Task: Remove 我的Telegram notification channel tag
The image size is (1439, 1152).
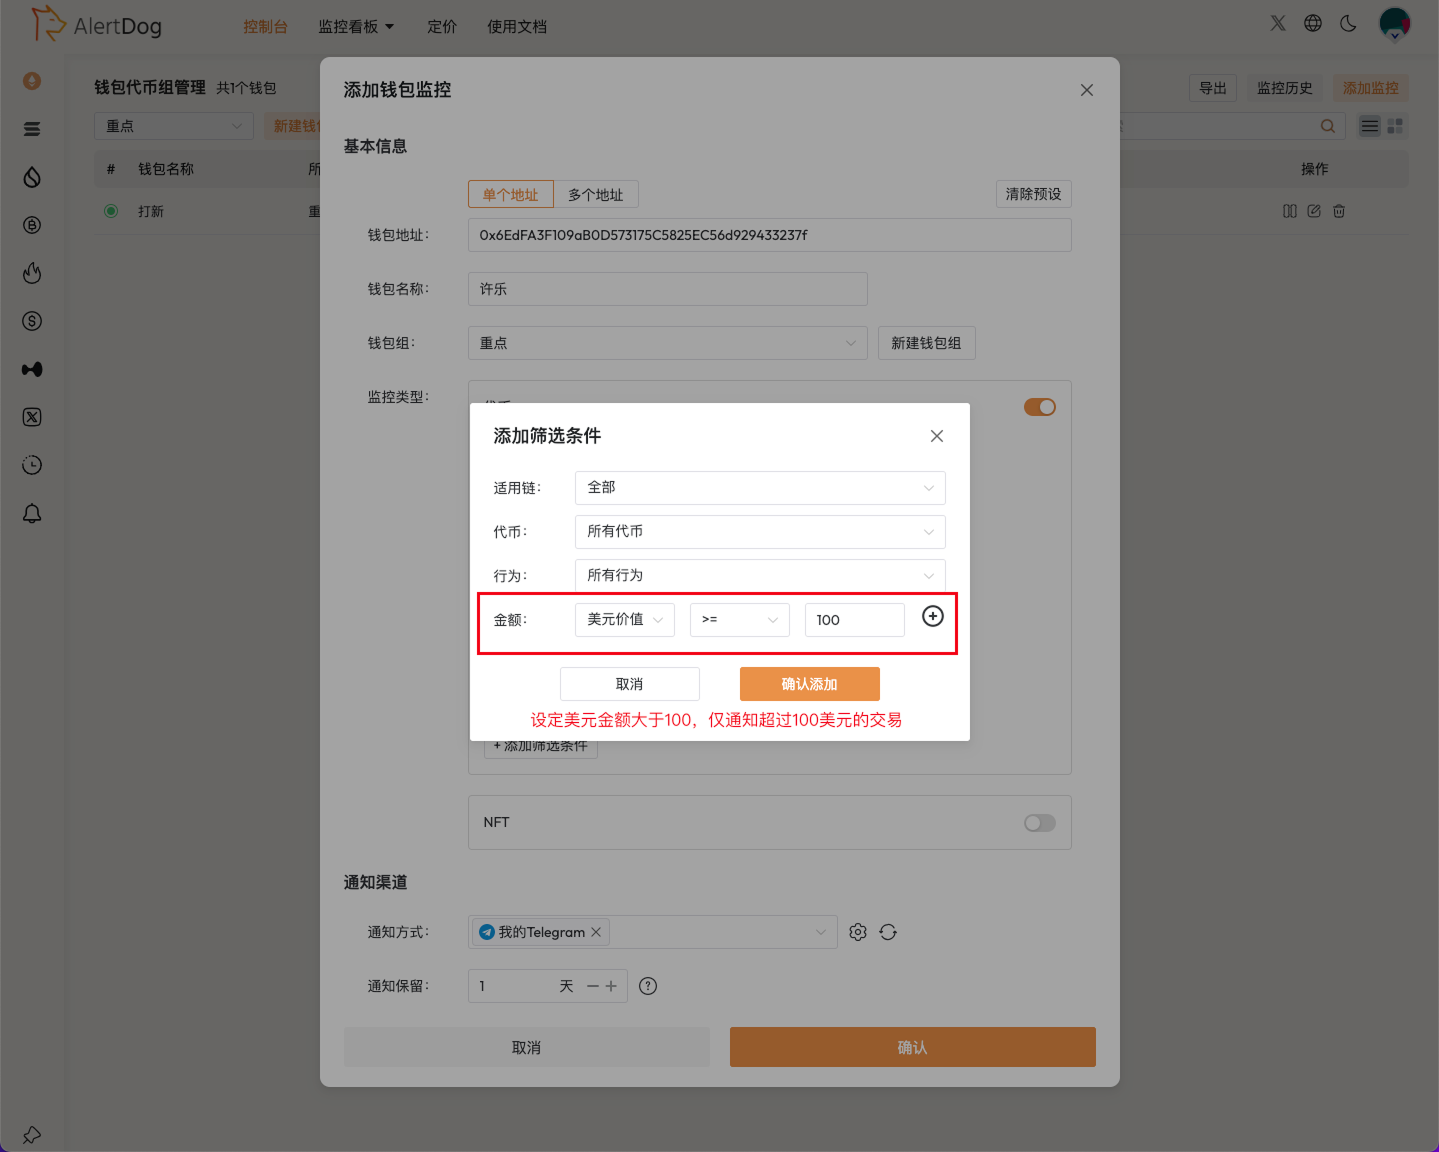Action: coord(596,931)
